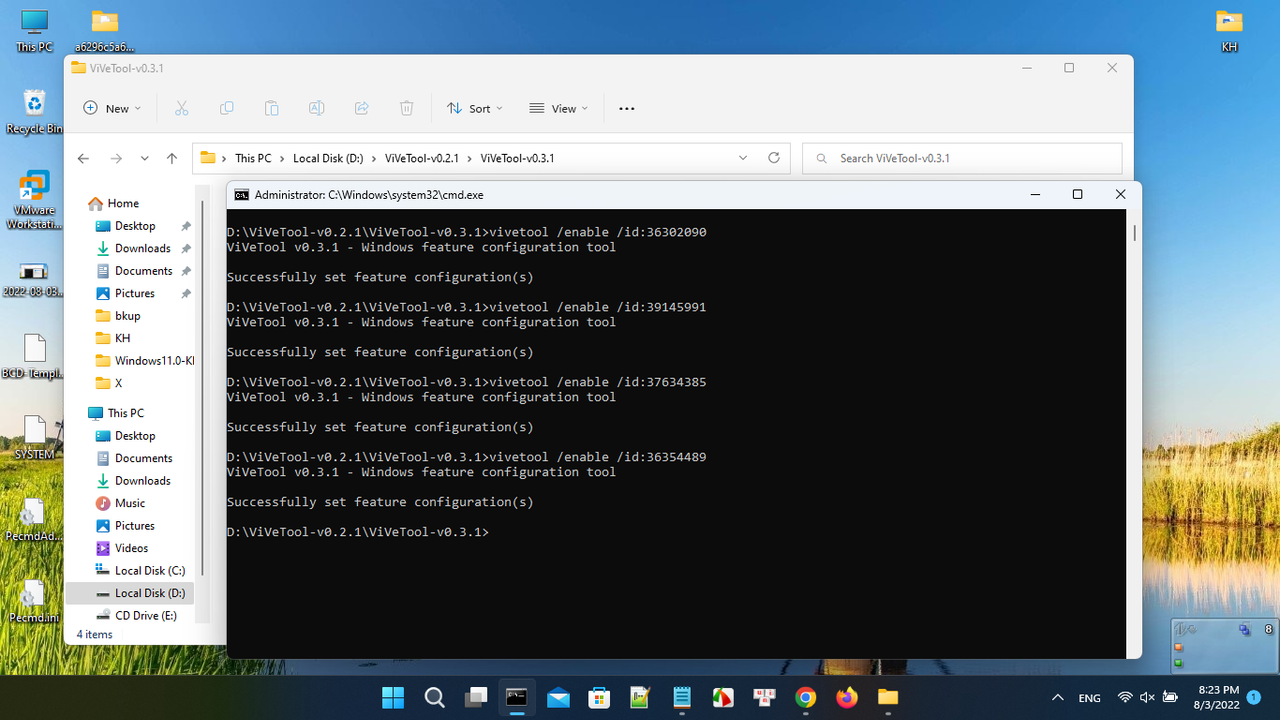Click cmd line with /id:36354489
The height and width of the screenshot is (720, 1280).
tap(467, 457)
